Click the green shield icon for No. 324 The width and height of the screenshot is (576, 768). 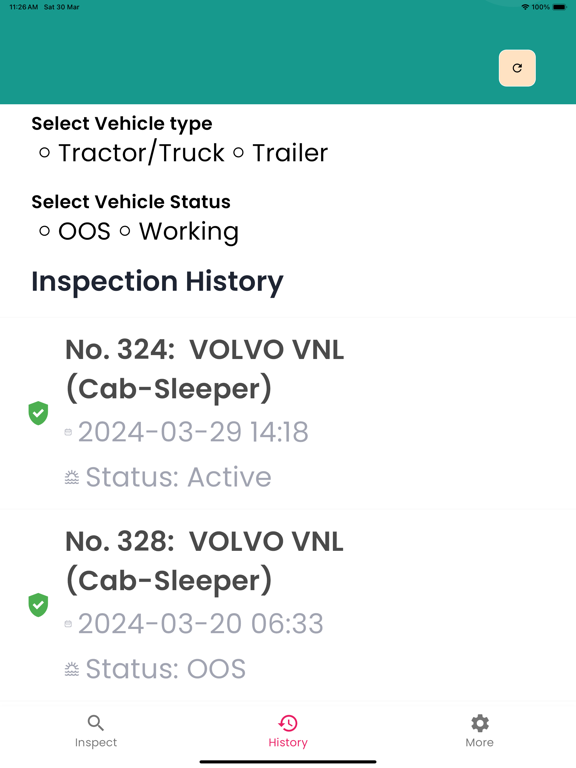(x=38, y=413)
